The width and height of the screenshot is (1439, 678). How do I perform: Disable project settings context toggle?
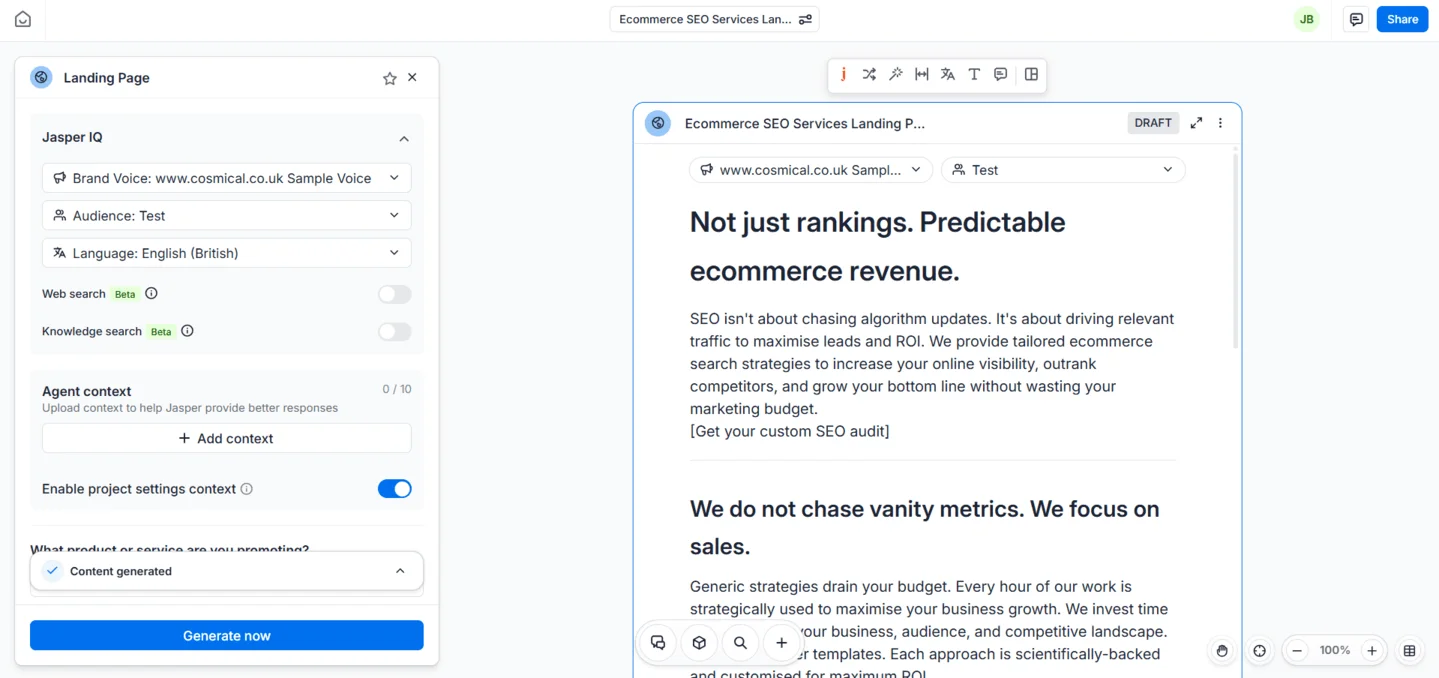[x=394, y=489]
